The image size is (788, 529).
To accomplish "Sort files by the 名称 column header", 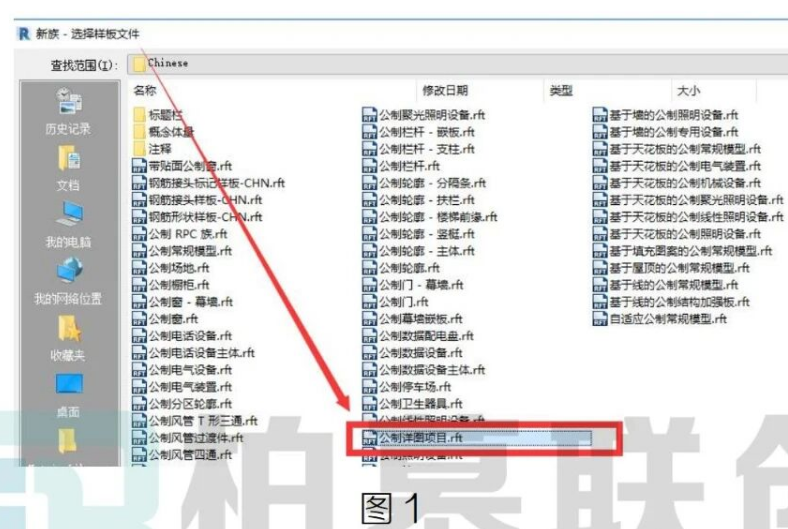I will pyautogui.click(x=145, y=90).
